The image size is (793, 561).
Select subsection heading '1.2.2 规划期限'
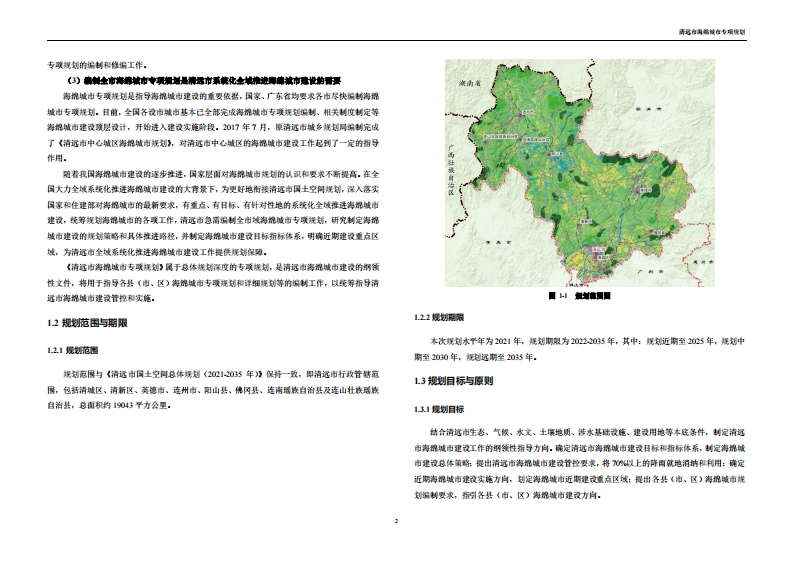point(439,317)
